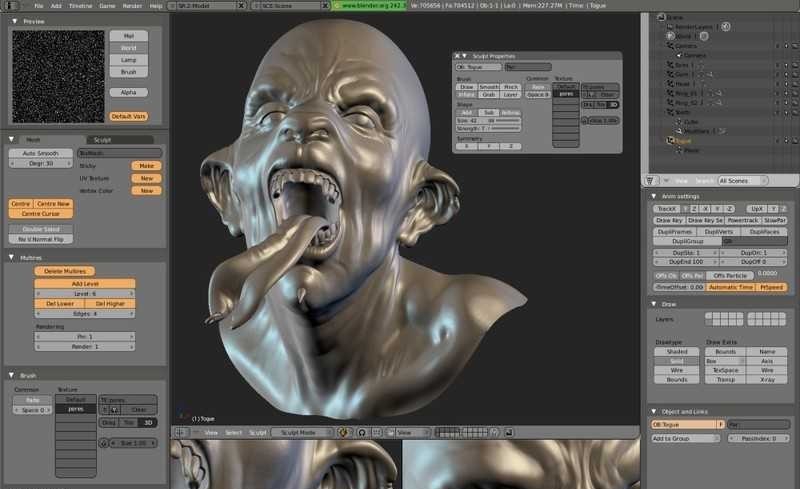This screenshot has height=489, width=800.
Task: Select 3D texture mapping in Brush panel
Action: (148, 423)
